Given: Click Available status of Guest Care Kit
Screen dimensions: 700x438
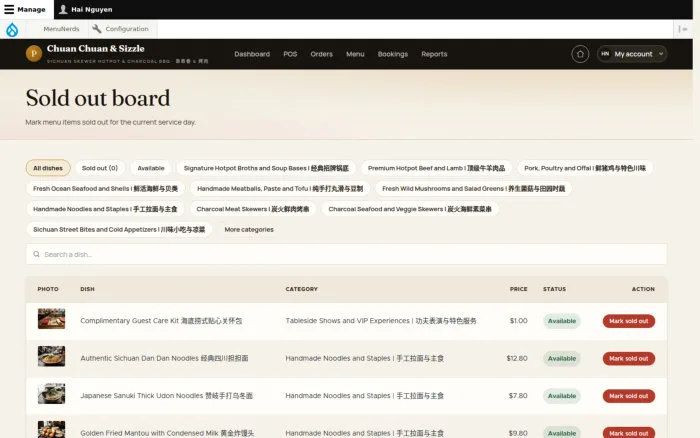Looking at the screenshot, I should pyautogui.click(x=562, y=321).
